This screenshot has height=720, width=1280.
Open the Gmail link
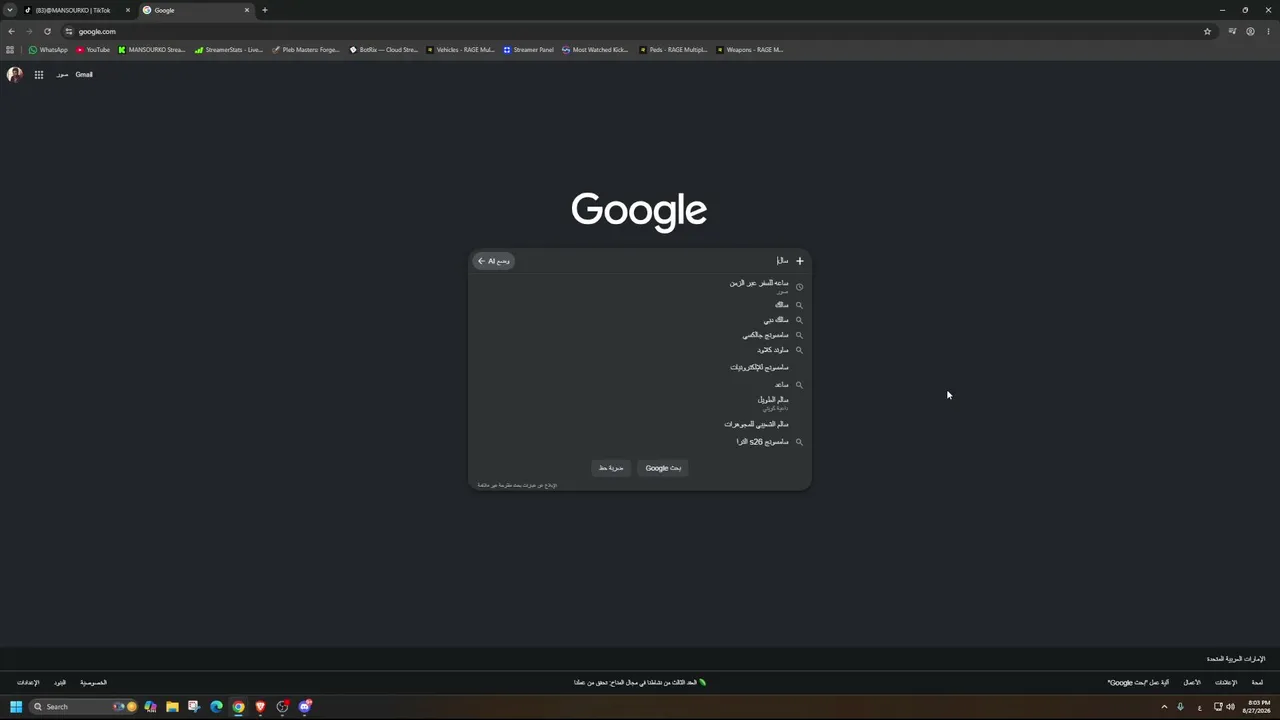point(84,75)
